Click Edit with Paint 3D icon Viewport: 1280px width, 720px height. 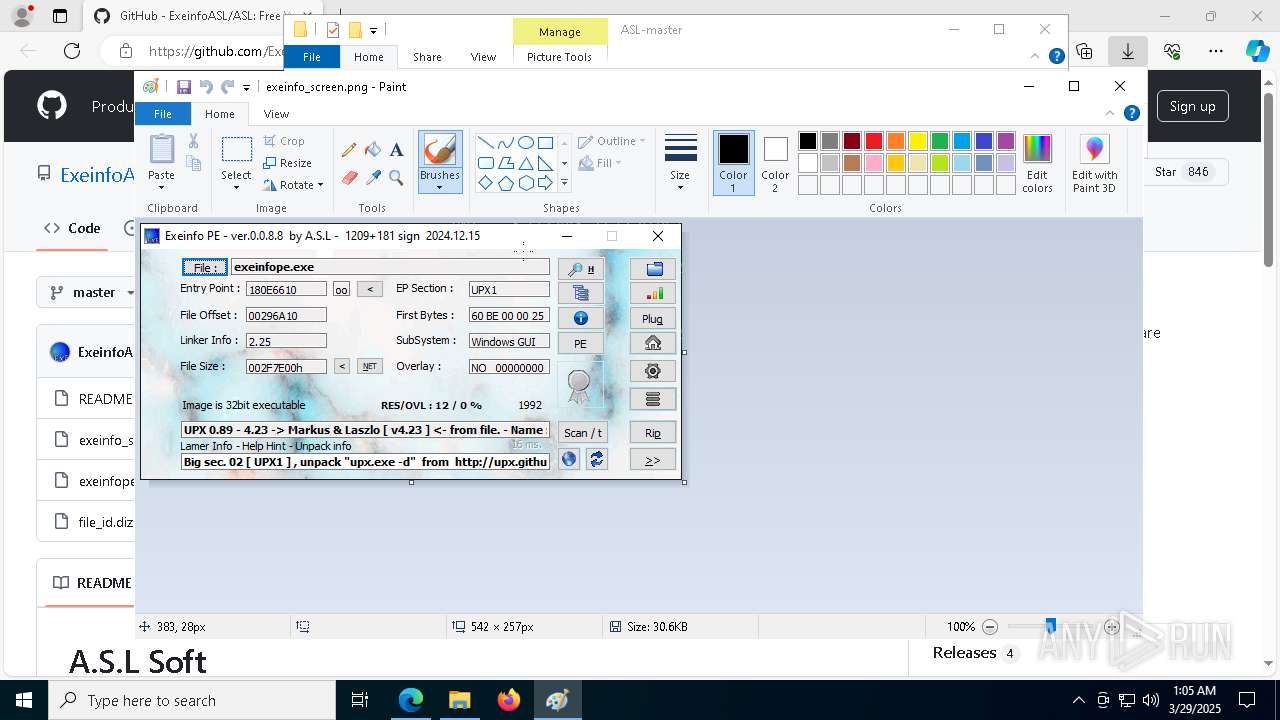point(1094,163)
